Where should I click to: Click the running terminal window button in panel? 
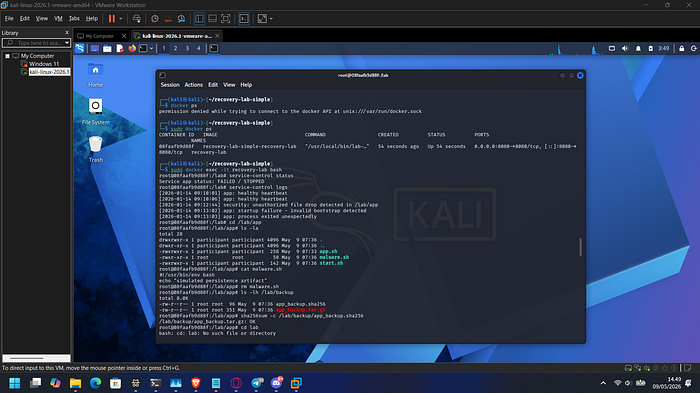(x=214, y=48)
